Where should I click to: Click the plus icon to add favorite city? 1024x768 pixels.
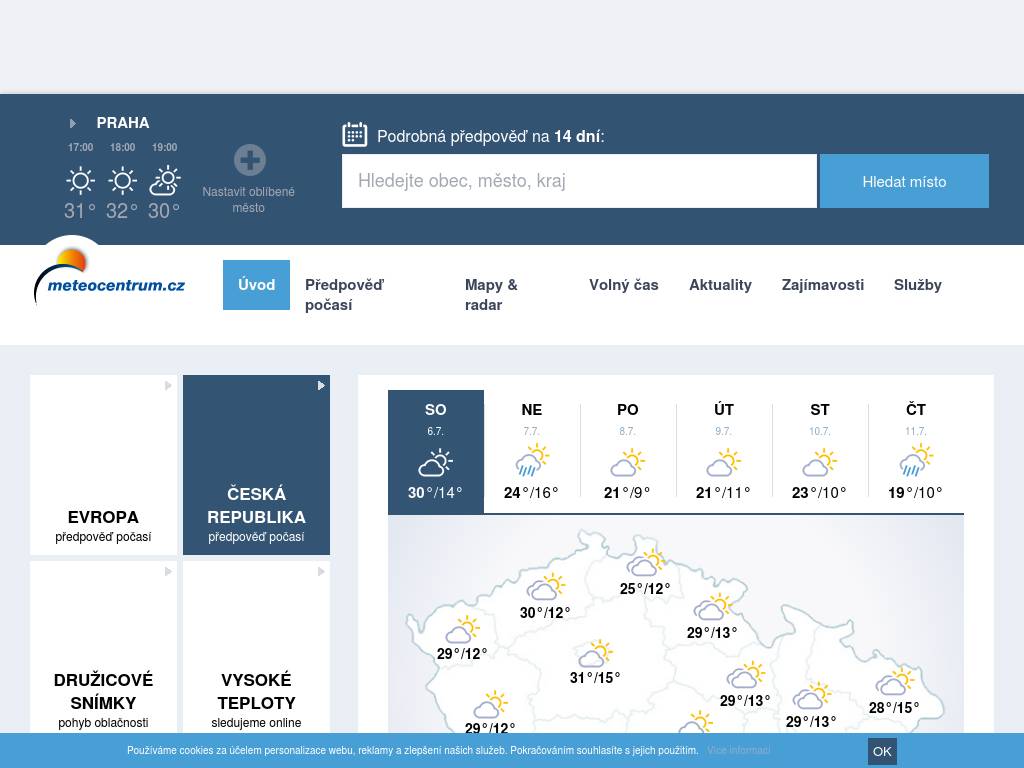point(249,160)
